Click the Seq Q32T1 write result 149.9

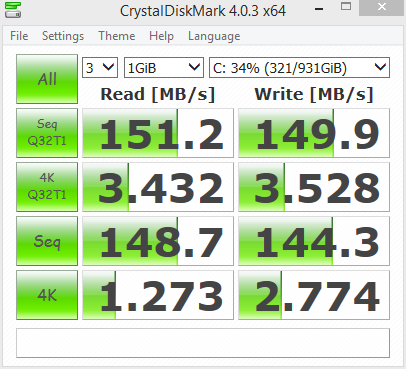pyautogui.click(x=314, y=133)
